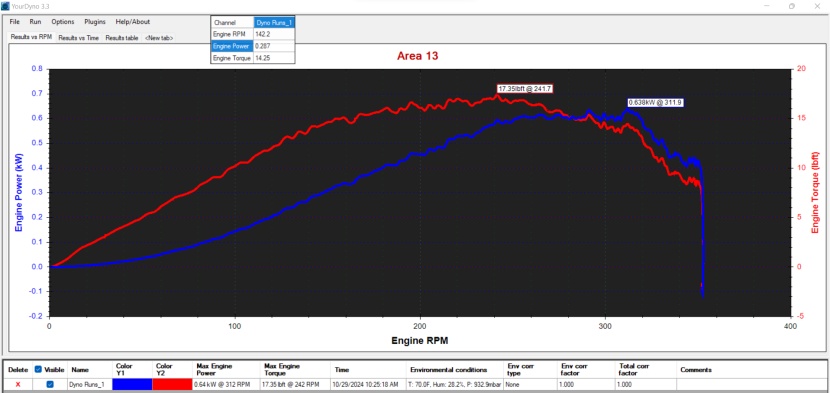Click the empty Comments cell for Dyno Runs_1
This screenshot has height=393, width=830.
tap(752, 385)
